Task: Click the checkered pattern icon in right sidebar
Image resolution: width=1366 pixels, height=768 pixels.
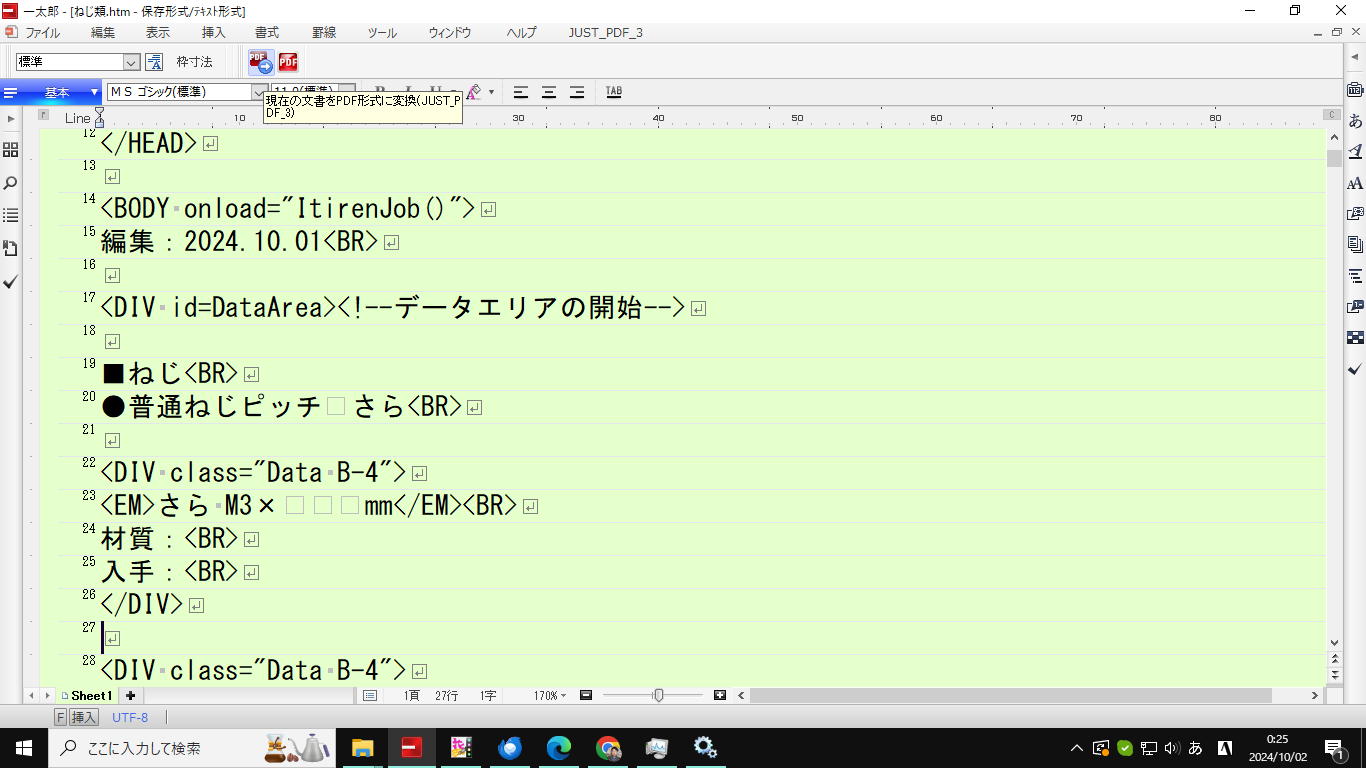Action: tap(1355, 338)
